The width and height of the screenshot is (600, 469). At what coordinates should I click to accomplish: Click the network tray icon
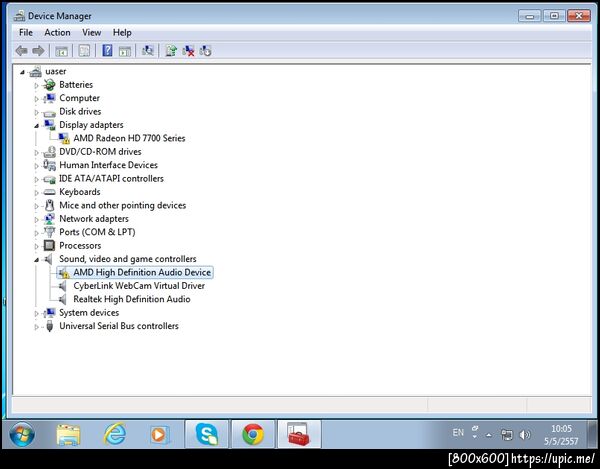pyautogui.click(x=507, y=435)
